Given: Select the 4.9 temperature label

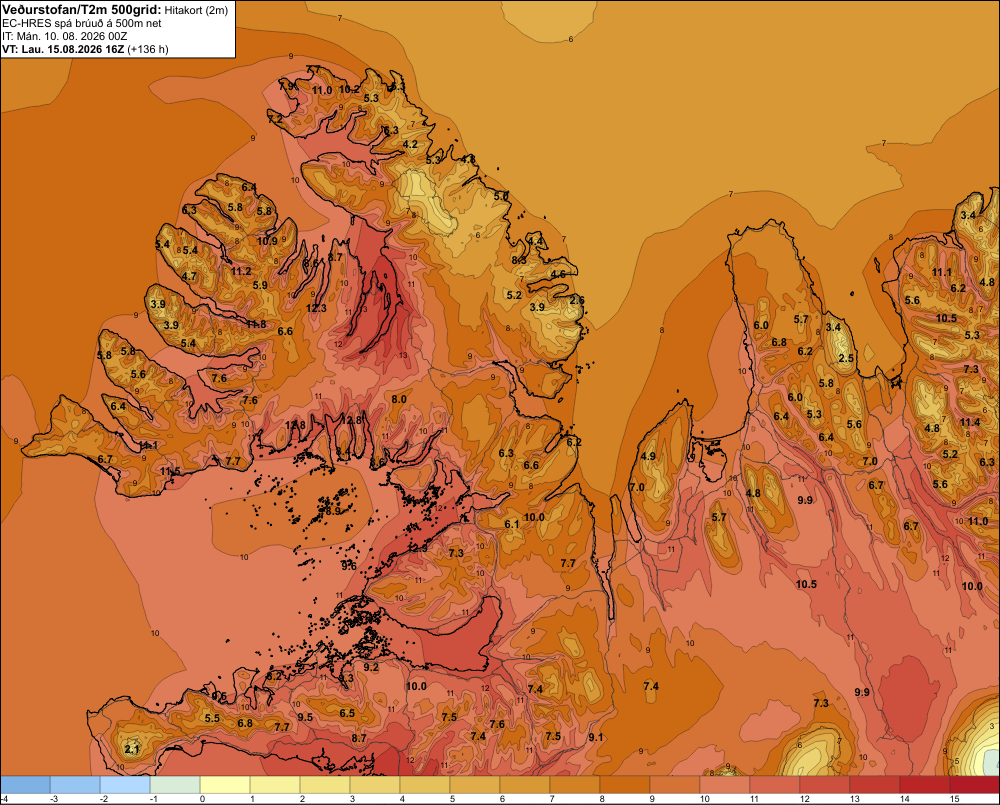Looking at the screenshot, I should [648, 456].
